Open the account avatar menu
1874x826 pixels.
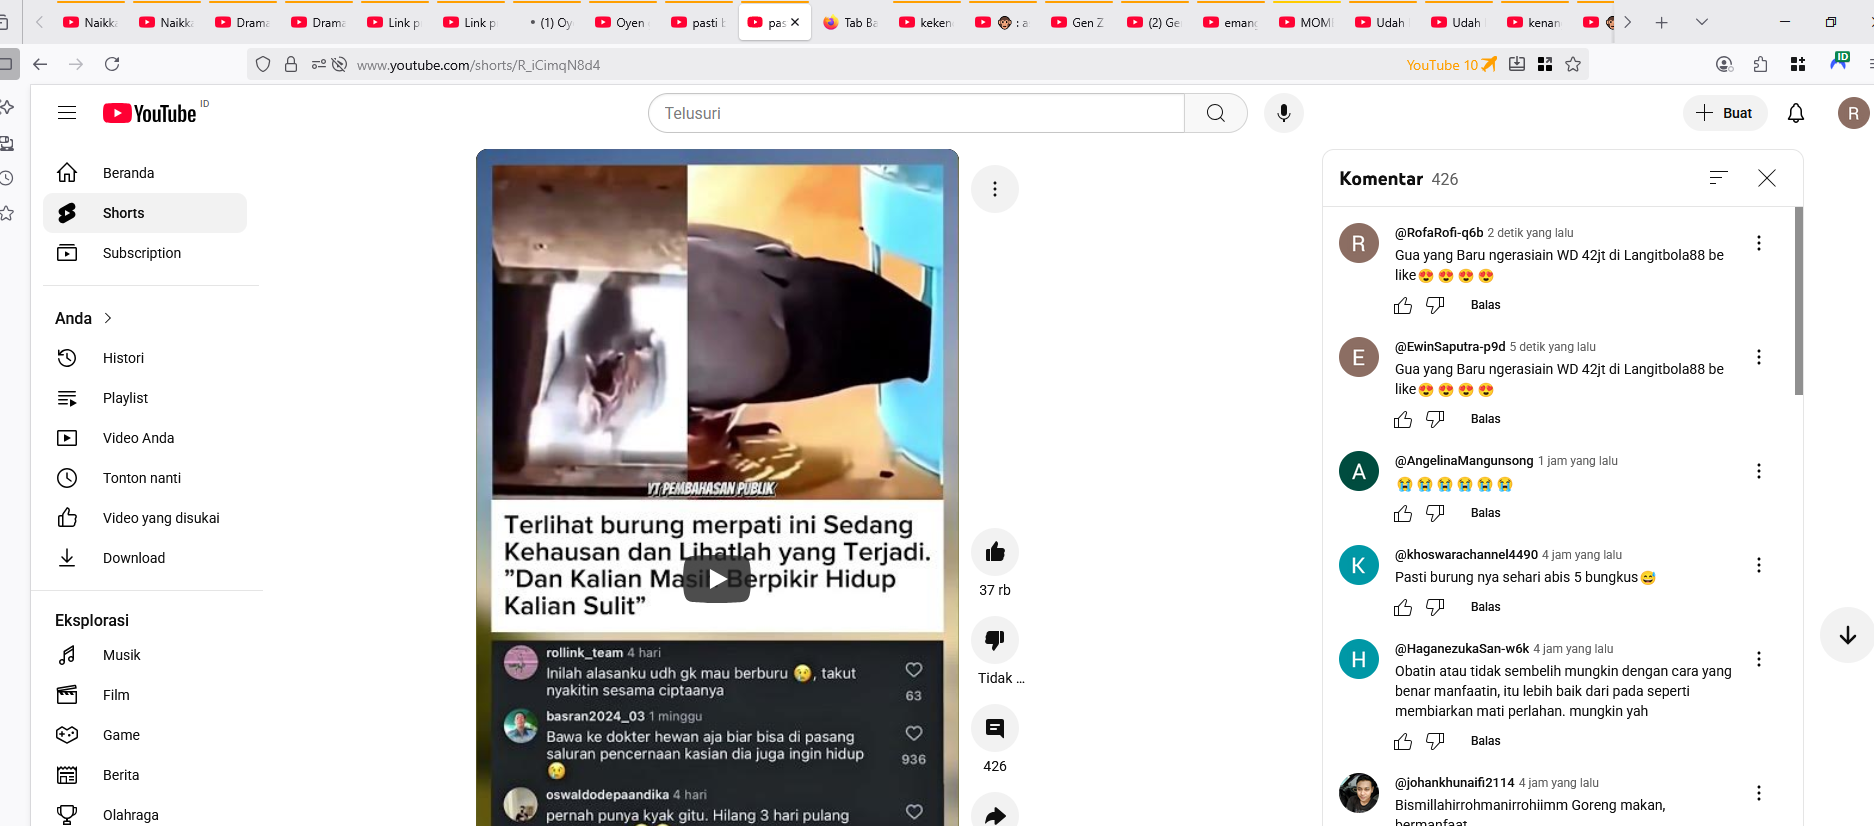1853,113
